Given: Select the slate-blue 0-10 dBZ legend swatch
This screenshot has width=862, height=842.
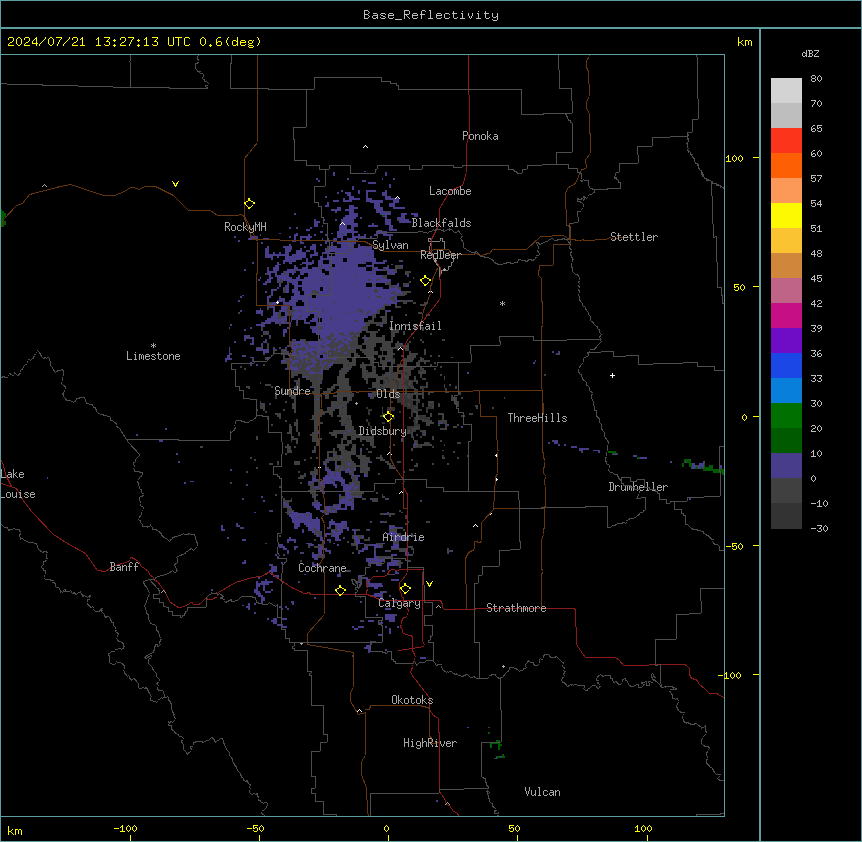Looking at the screenshot, I should pos(786,466).
